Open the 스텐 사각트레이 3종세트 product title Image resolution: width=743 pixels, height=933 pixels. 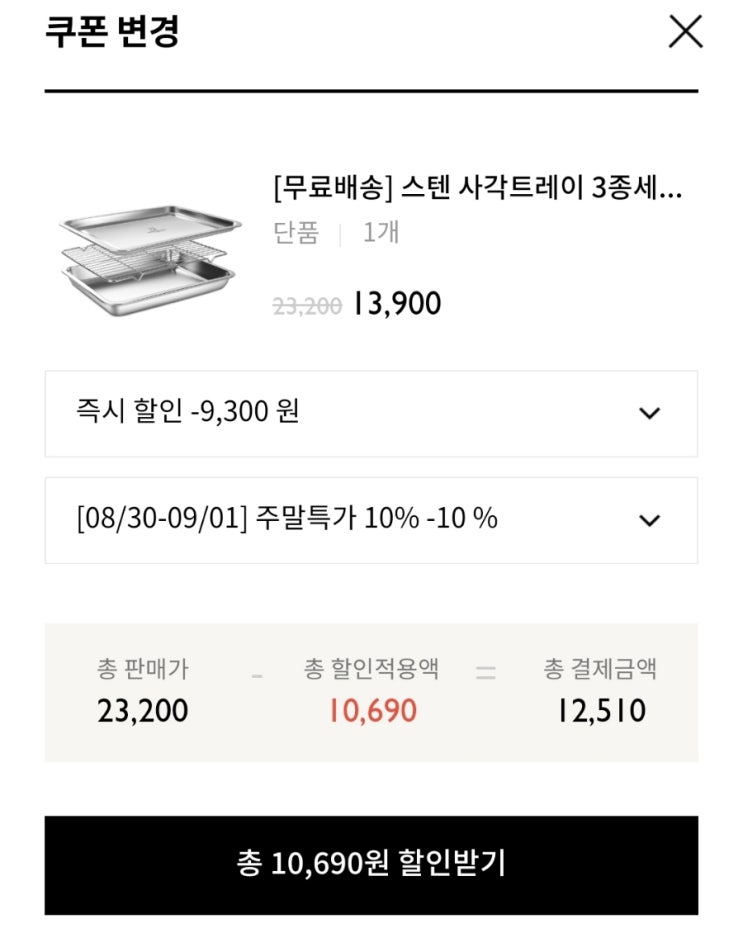(477, 187)
